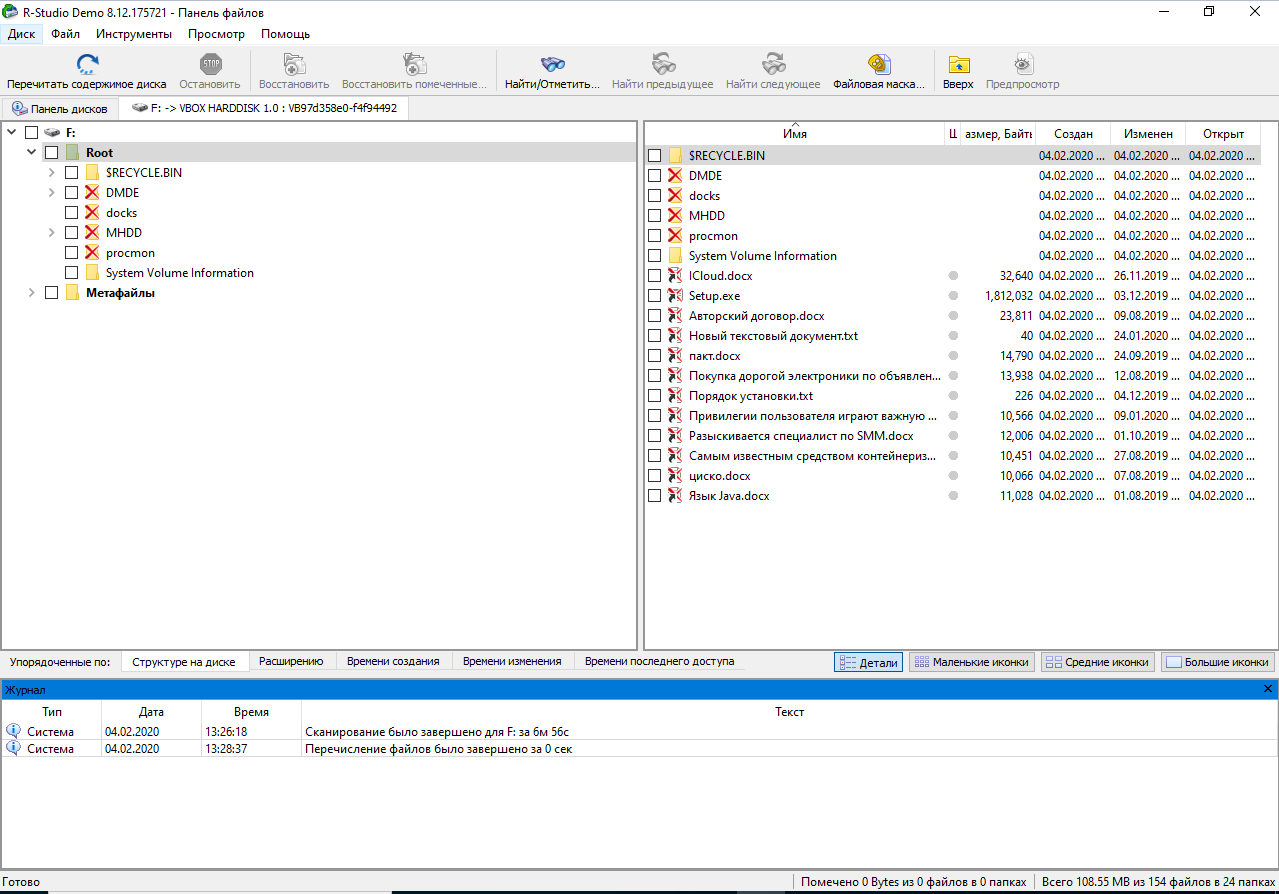Tick the Root folder checkbox
The image size is (1279, 894).
[x=52, y=153]
